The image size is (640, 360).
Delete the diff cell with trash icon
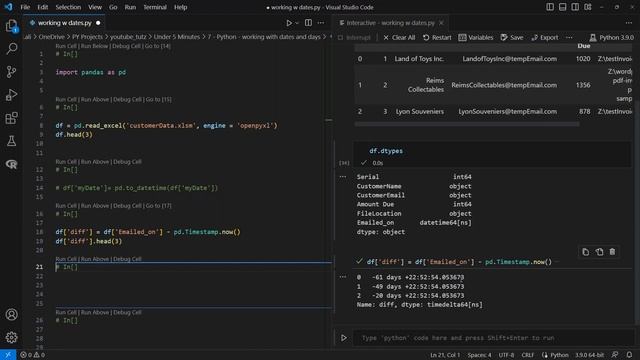click(x=612, y=252)
